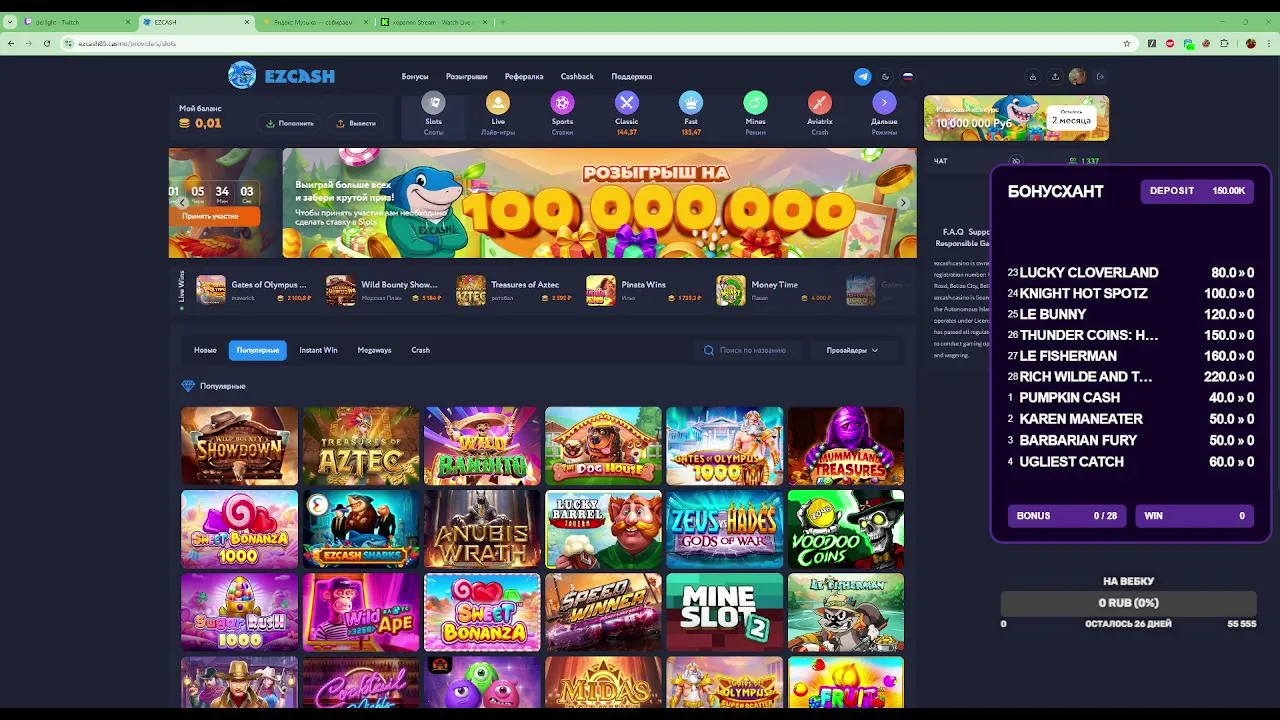The width and height of the screenshot is (1280, 720).
Task: Switch to the Twitch browser tab
Action: click(78, 21)
